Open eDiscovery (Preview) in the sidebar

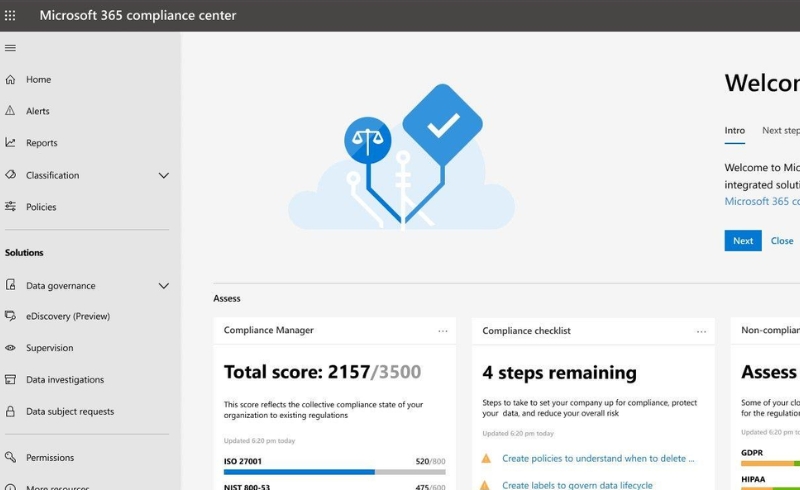tap(68, 316)
